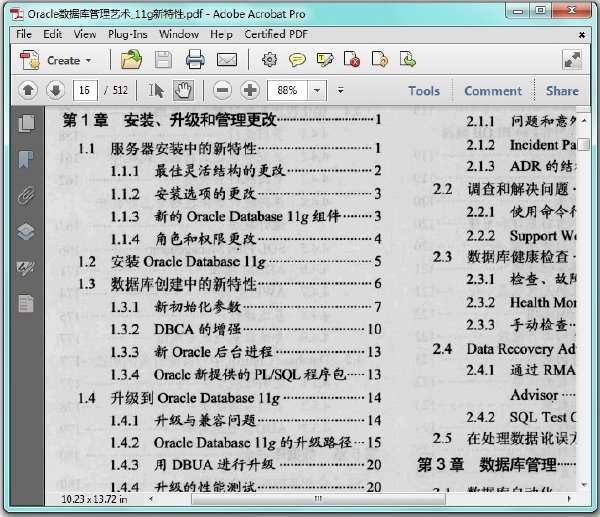Click the horizontal scrollbar right arrow

pyautogui.click(x=569, y=499)
